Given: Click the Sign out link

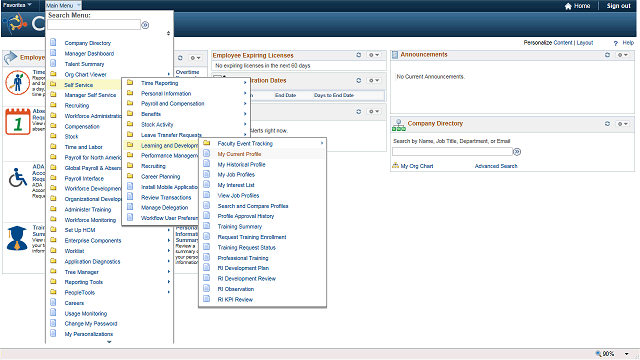Looking at the screenshot, I should pos(618,6).
